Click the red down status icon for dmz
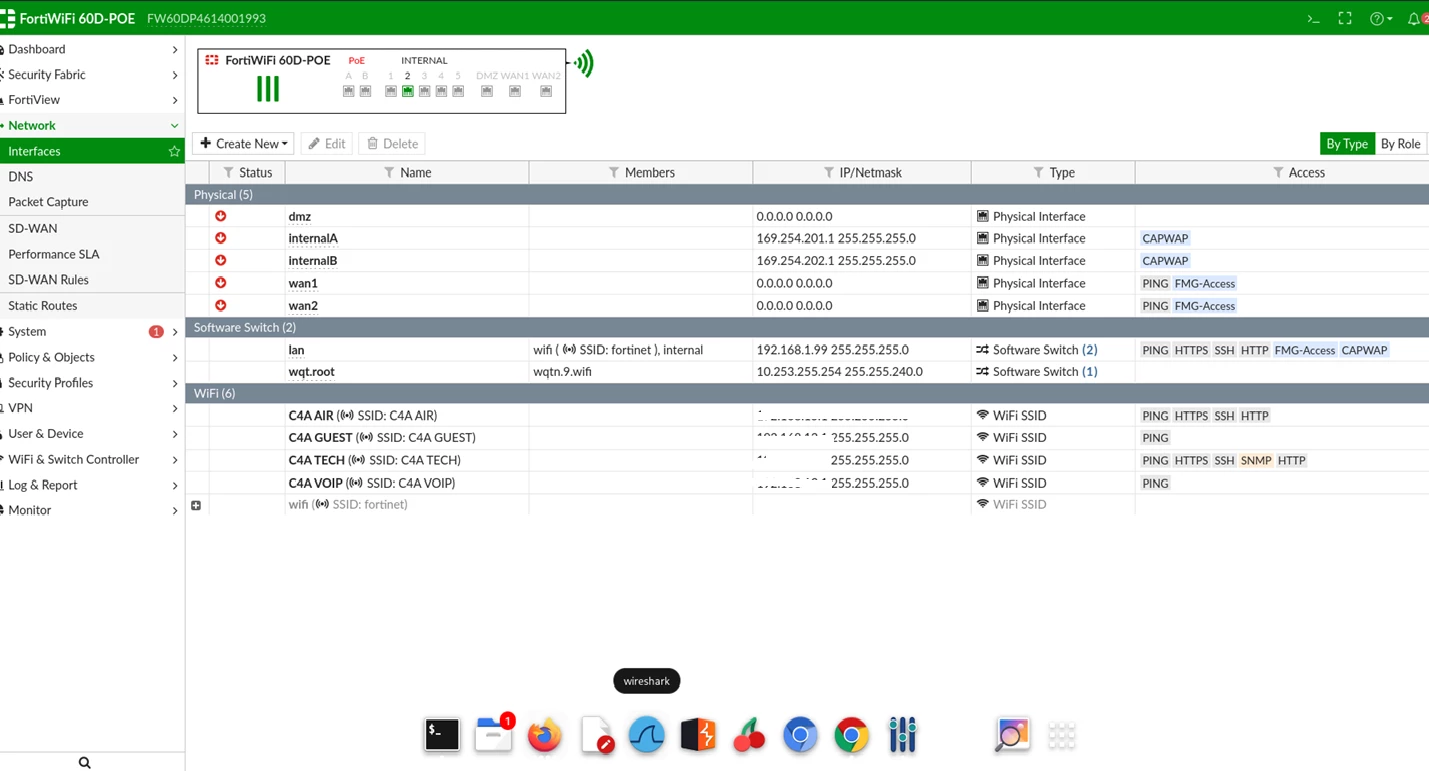The image size is (1429, 771). pyautogui.click(x=221, y=216)
